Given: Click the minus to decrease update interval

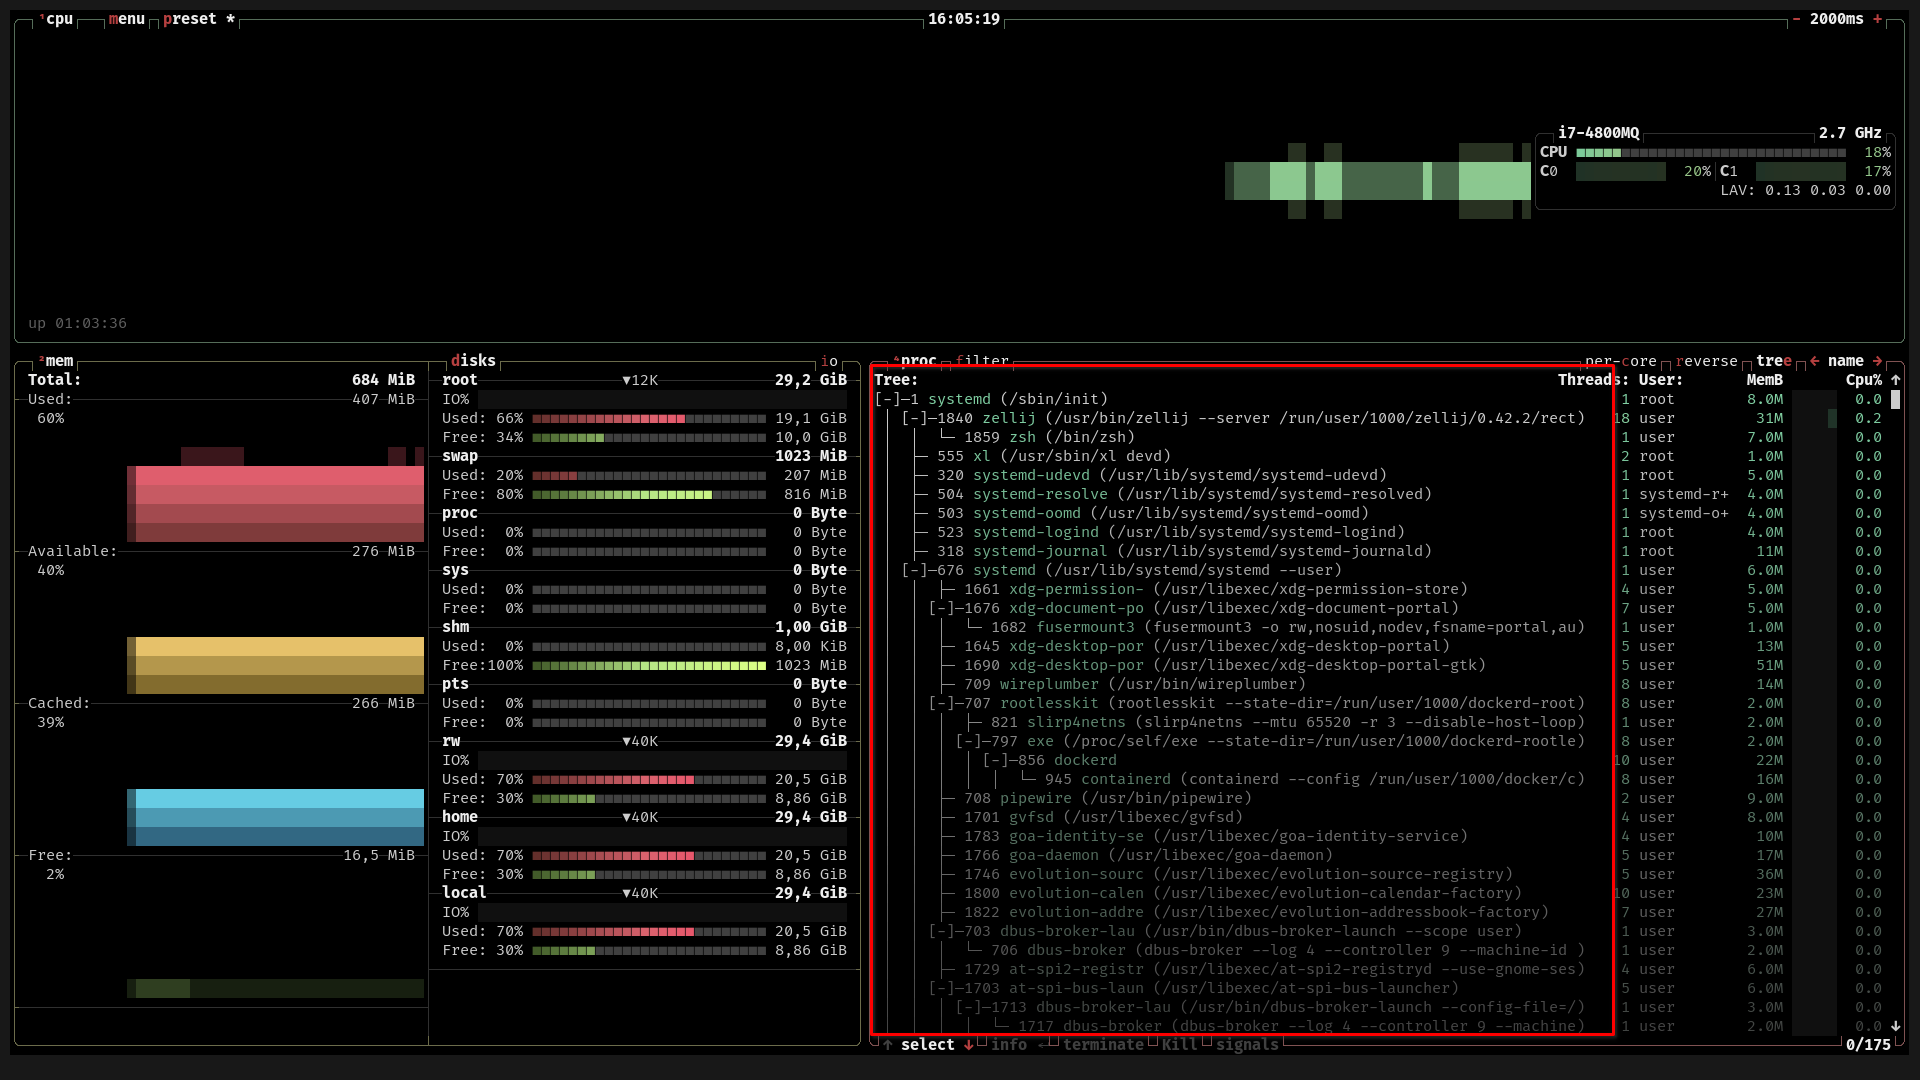Looking at the screenshot, I should (x=1796, y=19).
